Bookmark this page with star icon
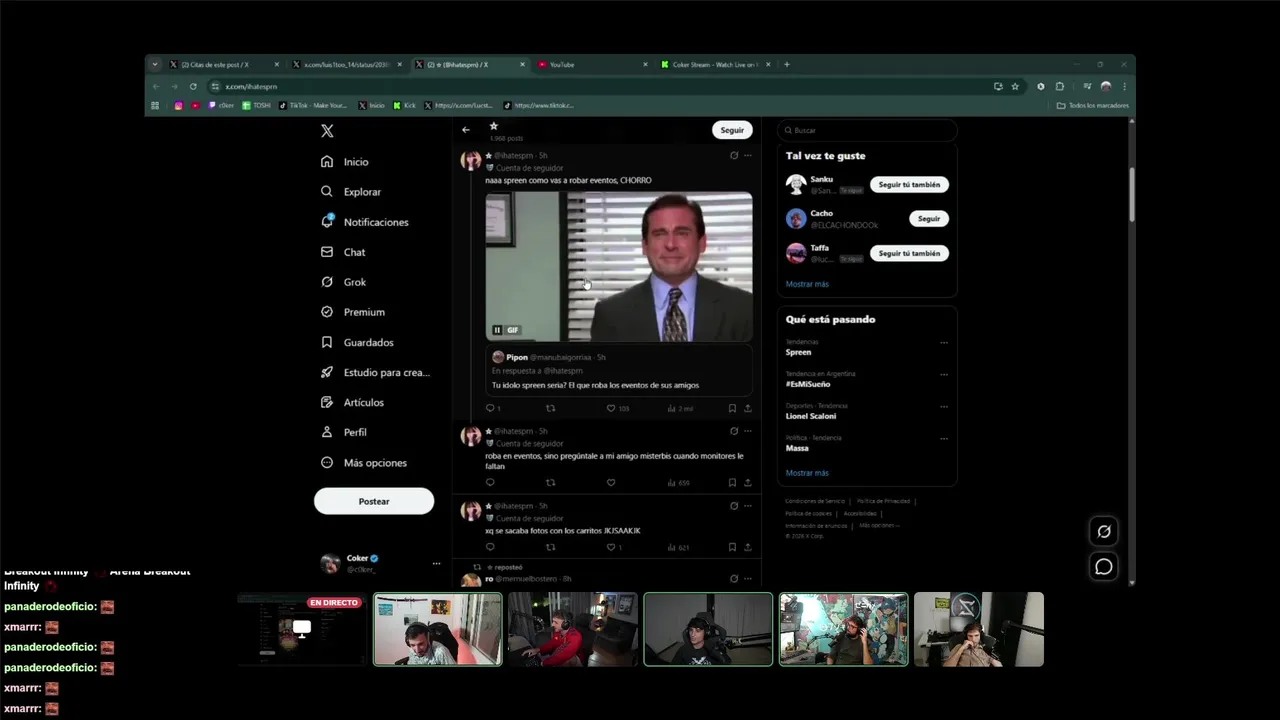The width and height of the screenshot is (1280, 720). tap(1015, 87)
